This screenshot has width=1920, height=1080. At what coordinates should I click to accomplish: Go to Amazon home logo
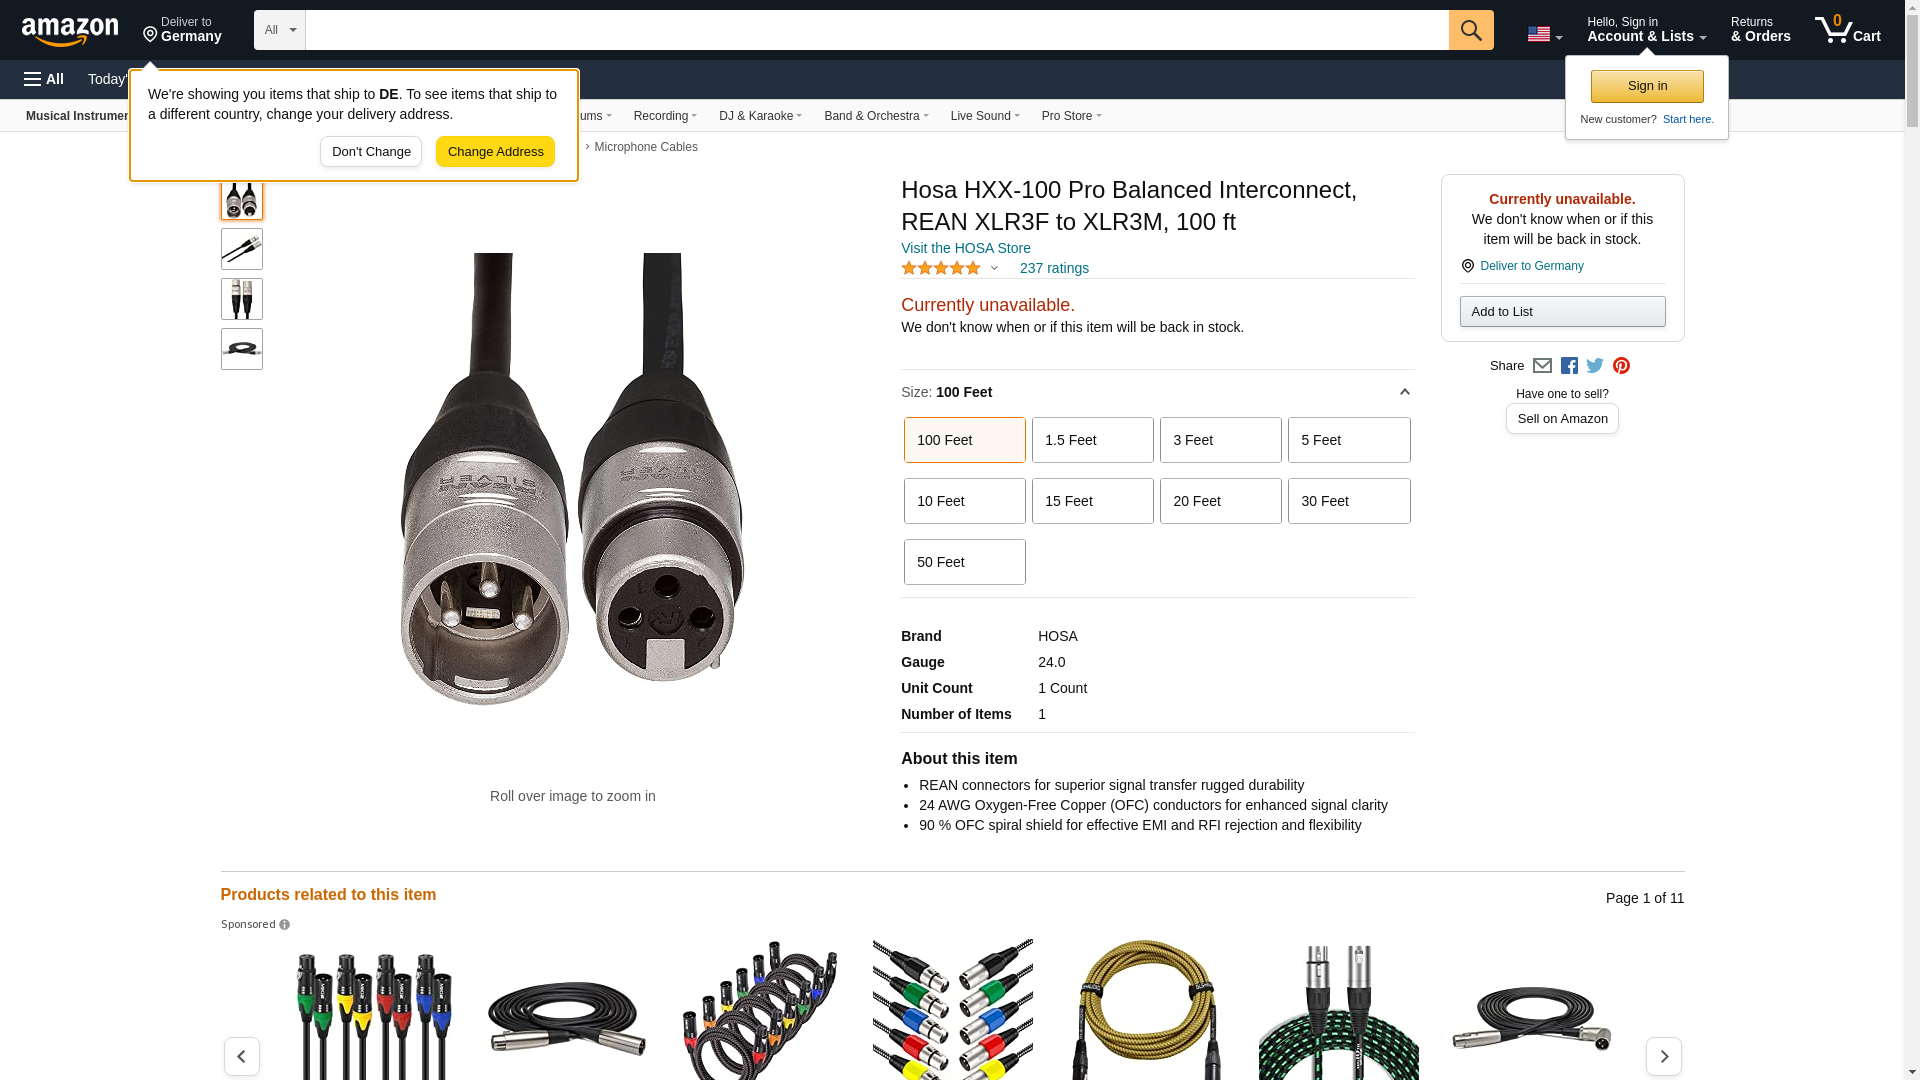tap(70, 31)
